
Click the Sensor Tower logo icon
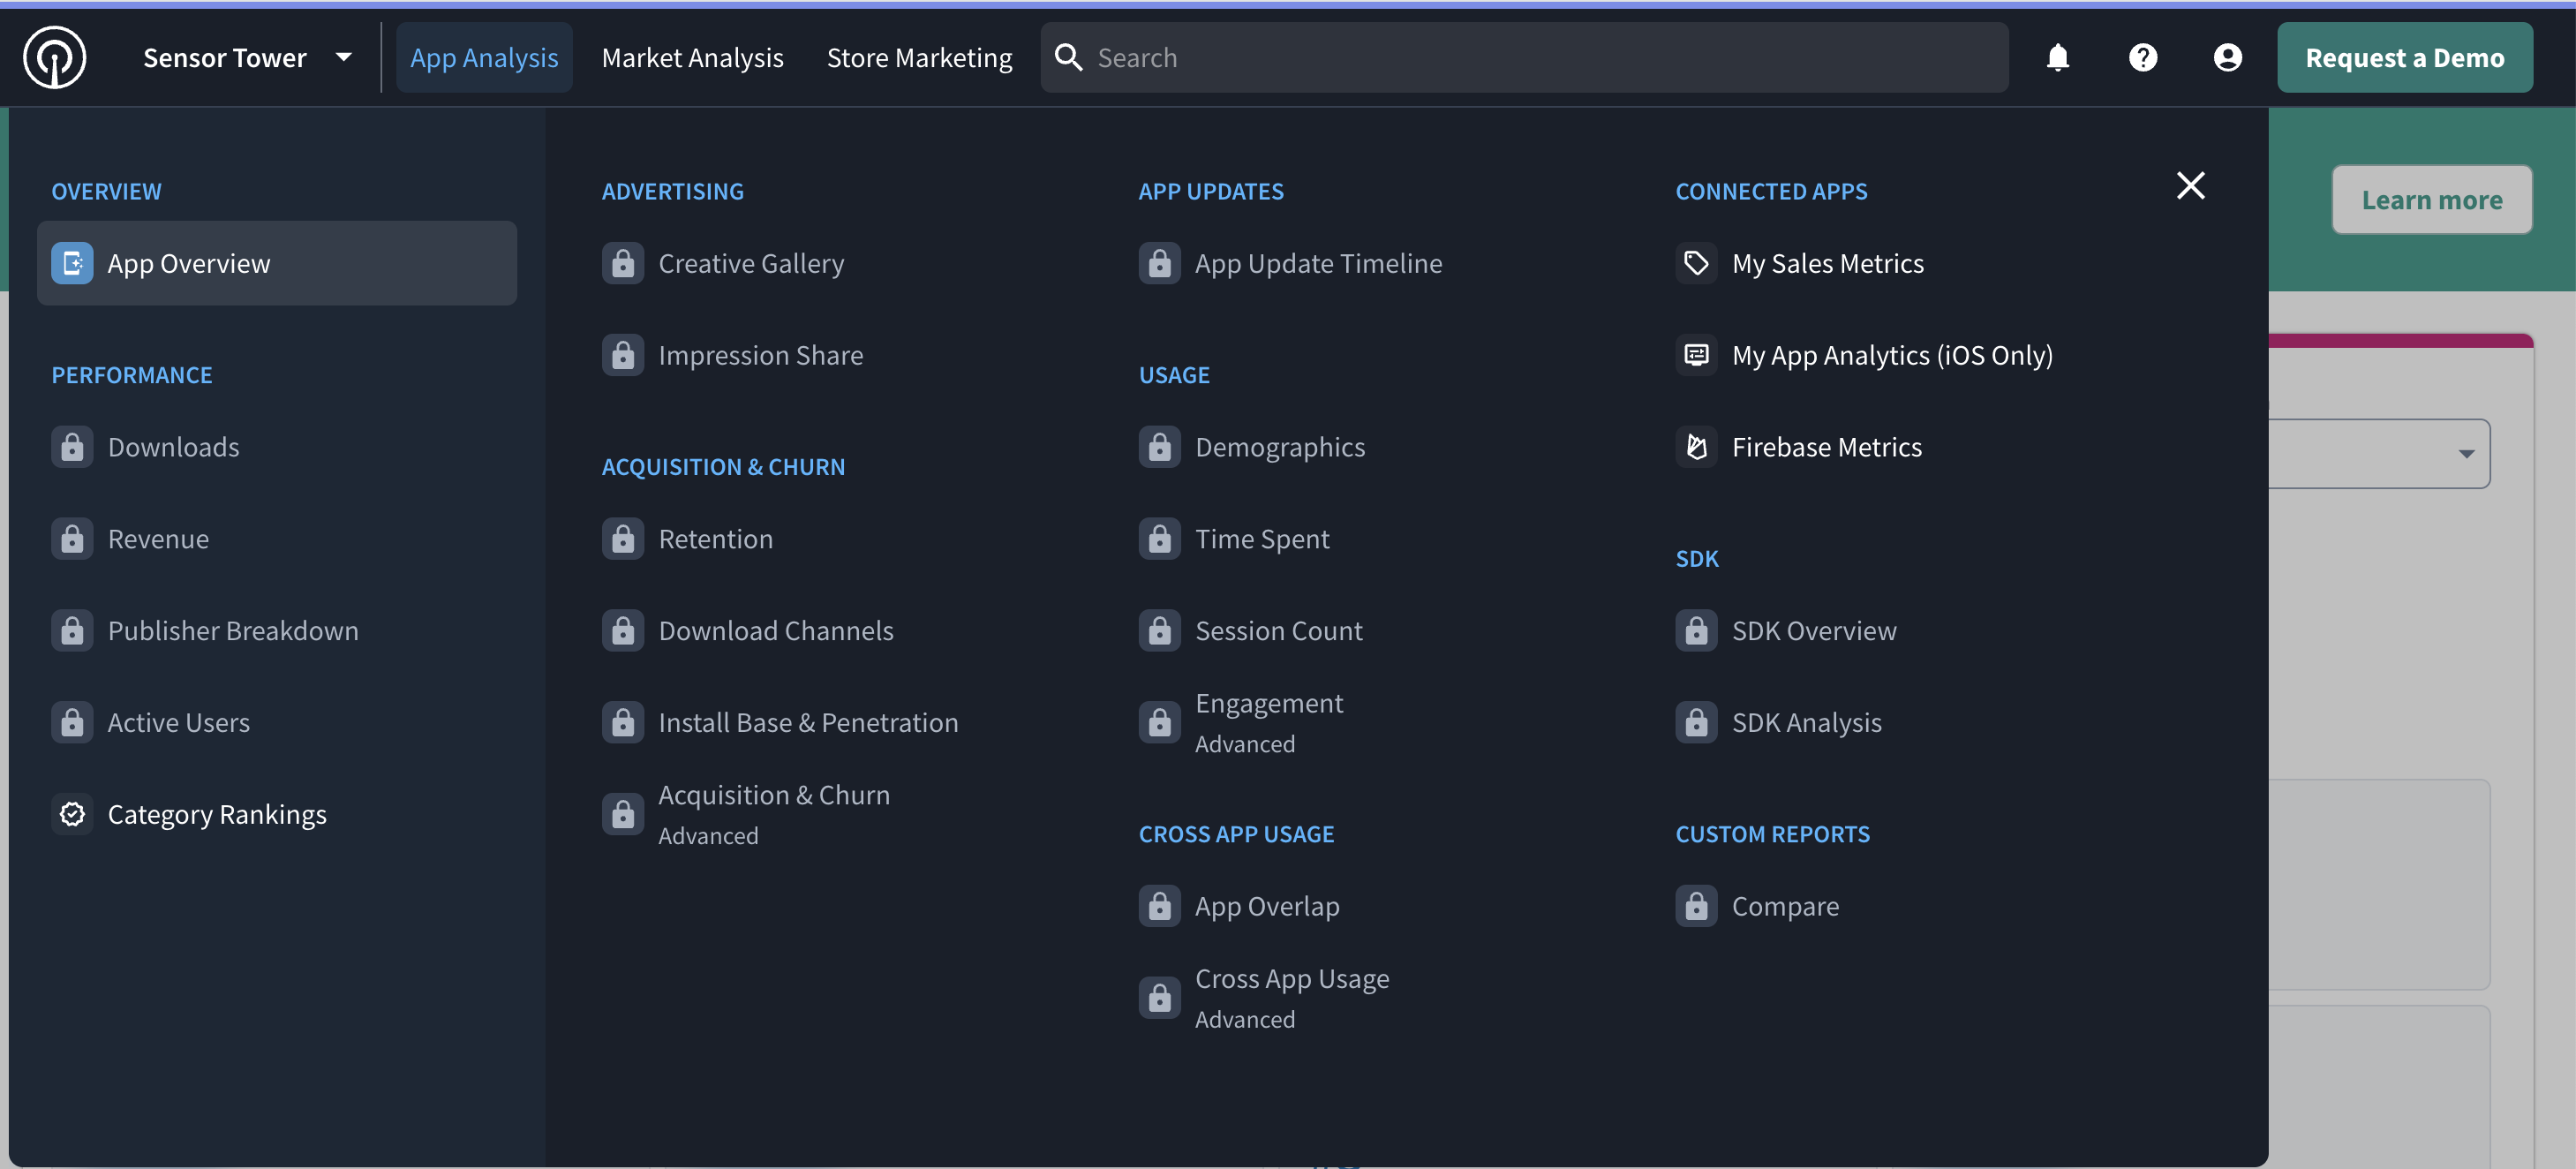pyautogui.click(x=54, y=58)
